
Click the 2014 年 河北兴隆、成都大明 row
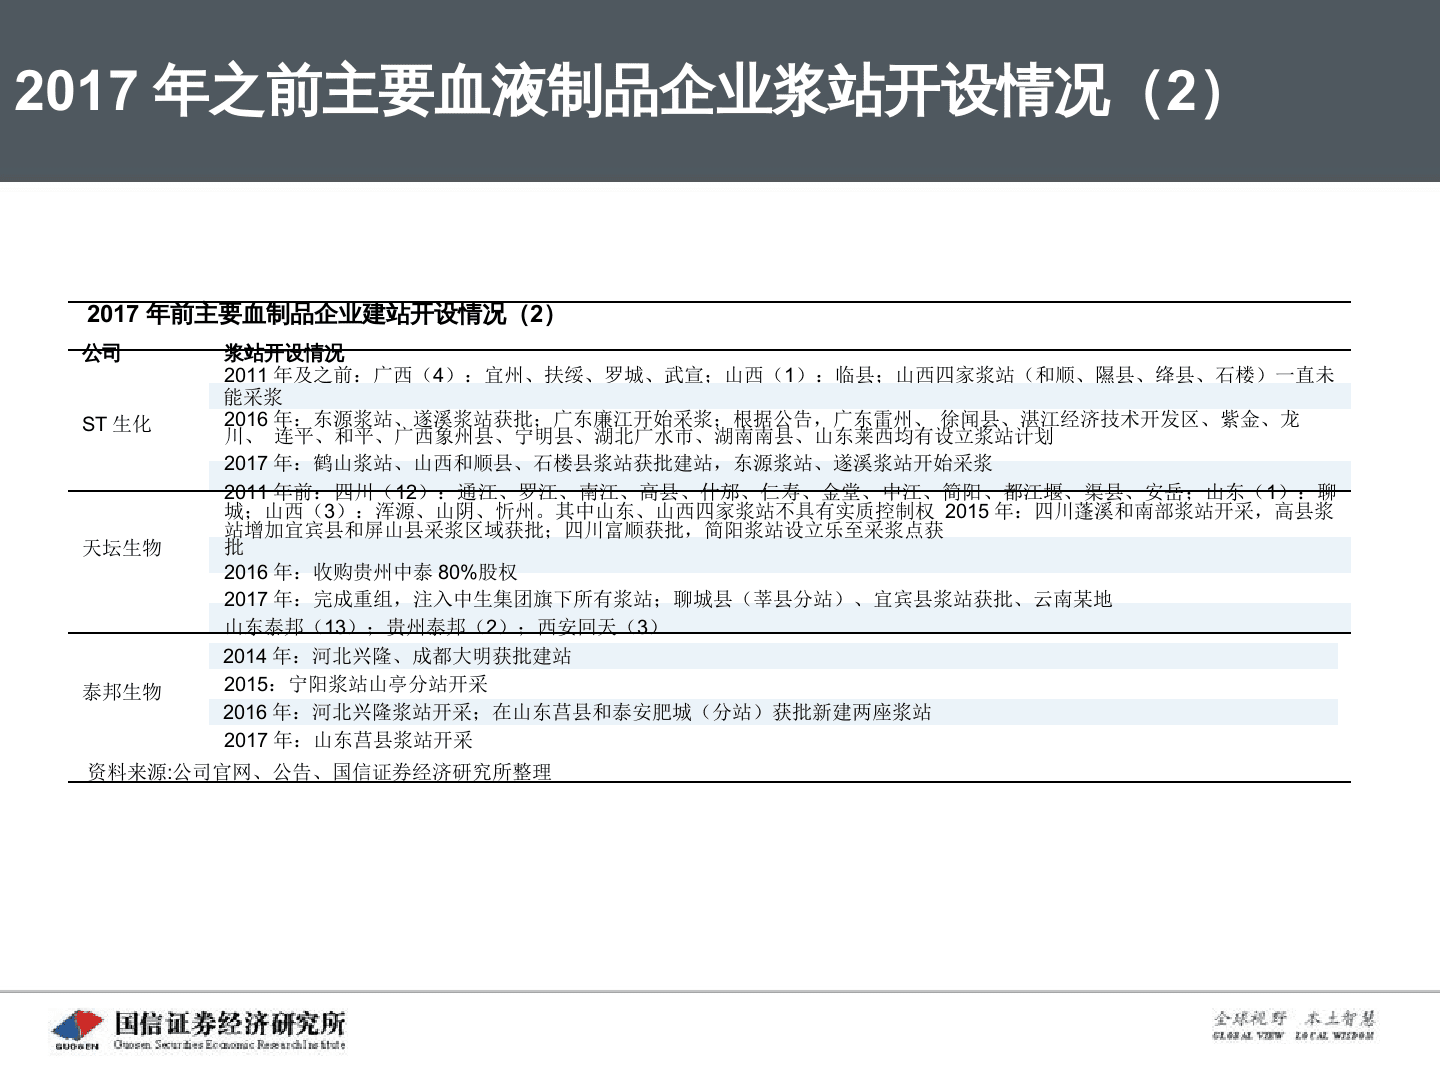pyautogui.click(x=400, y=657)
